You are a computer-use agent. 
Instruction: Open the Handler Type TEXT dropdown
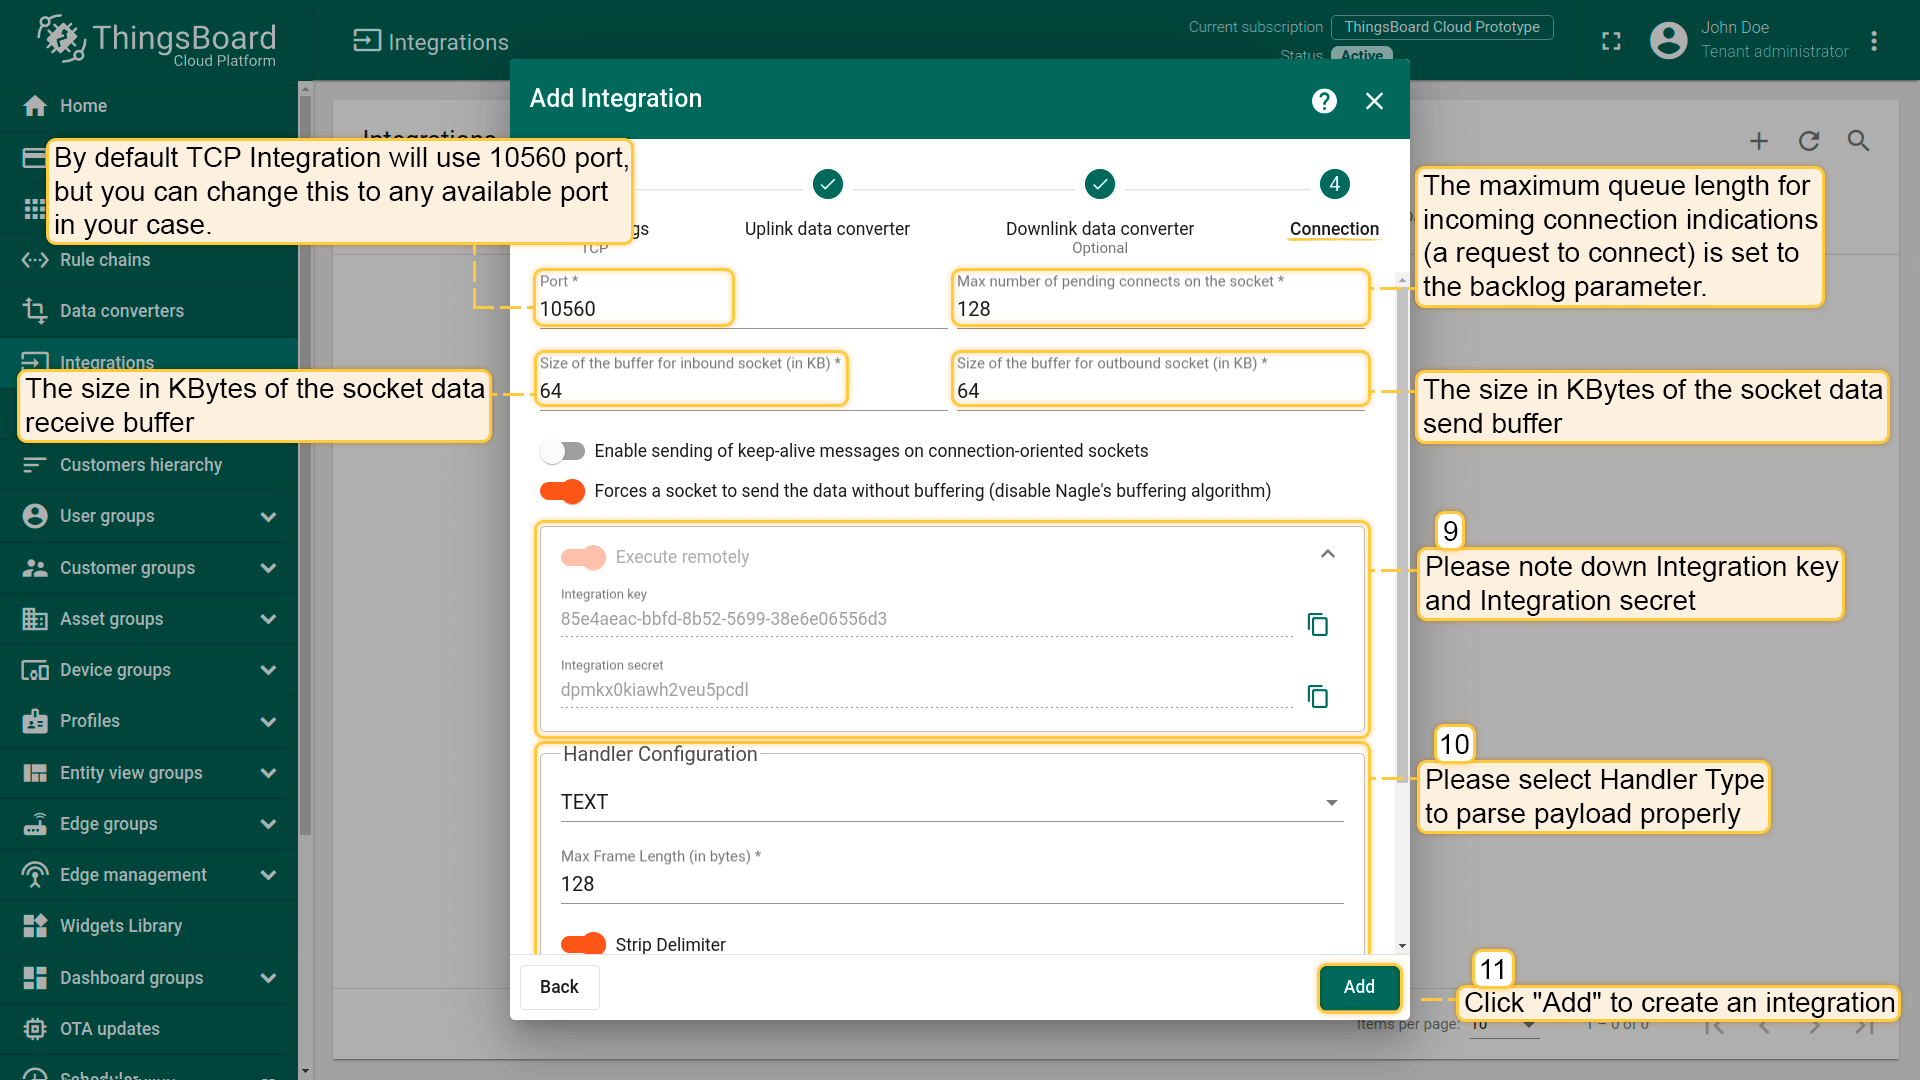click(x=951, y=803)
